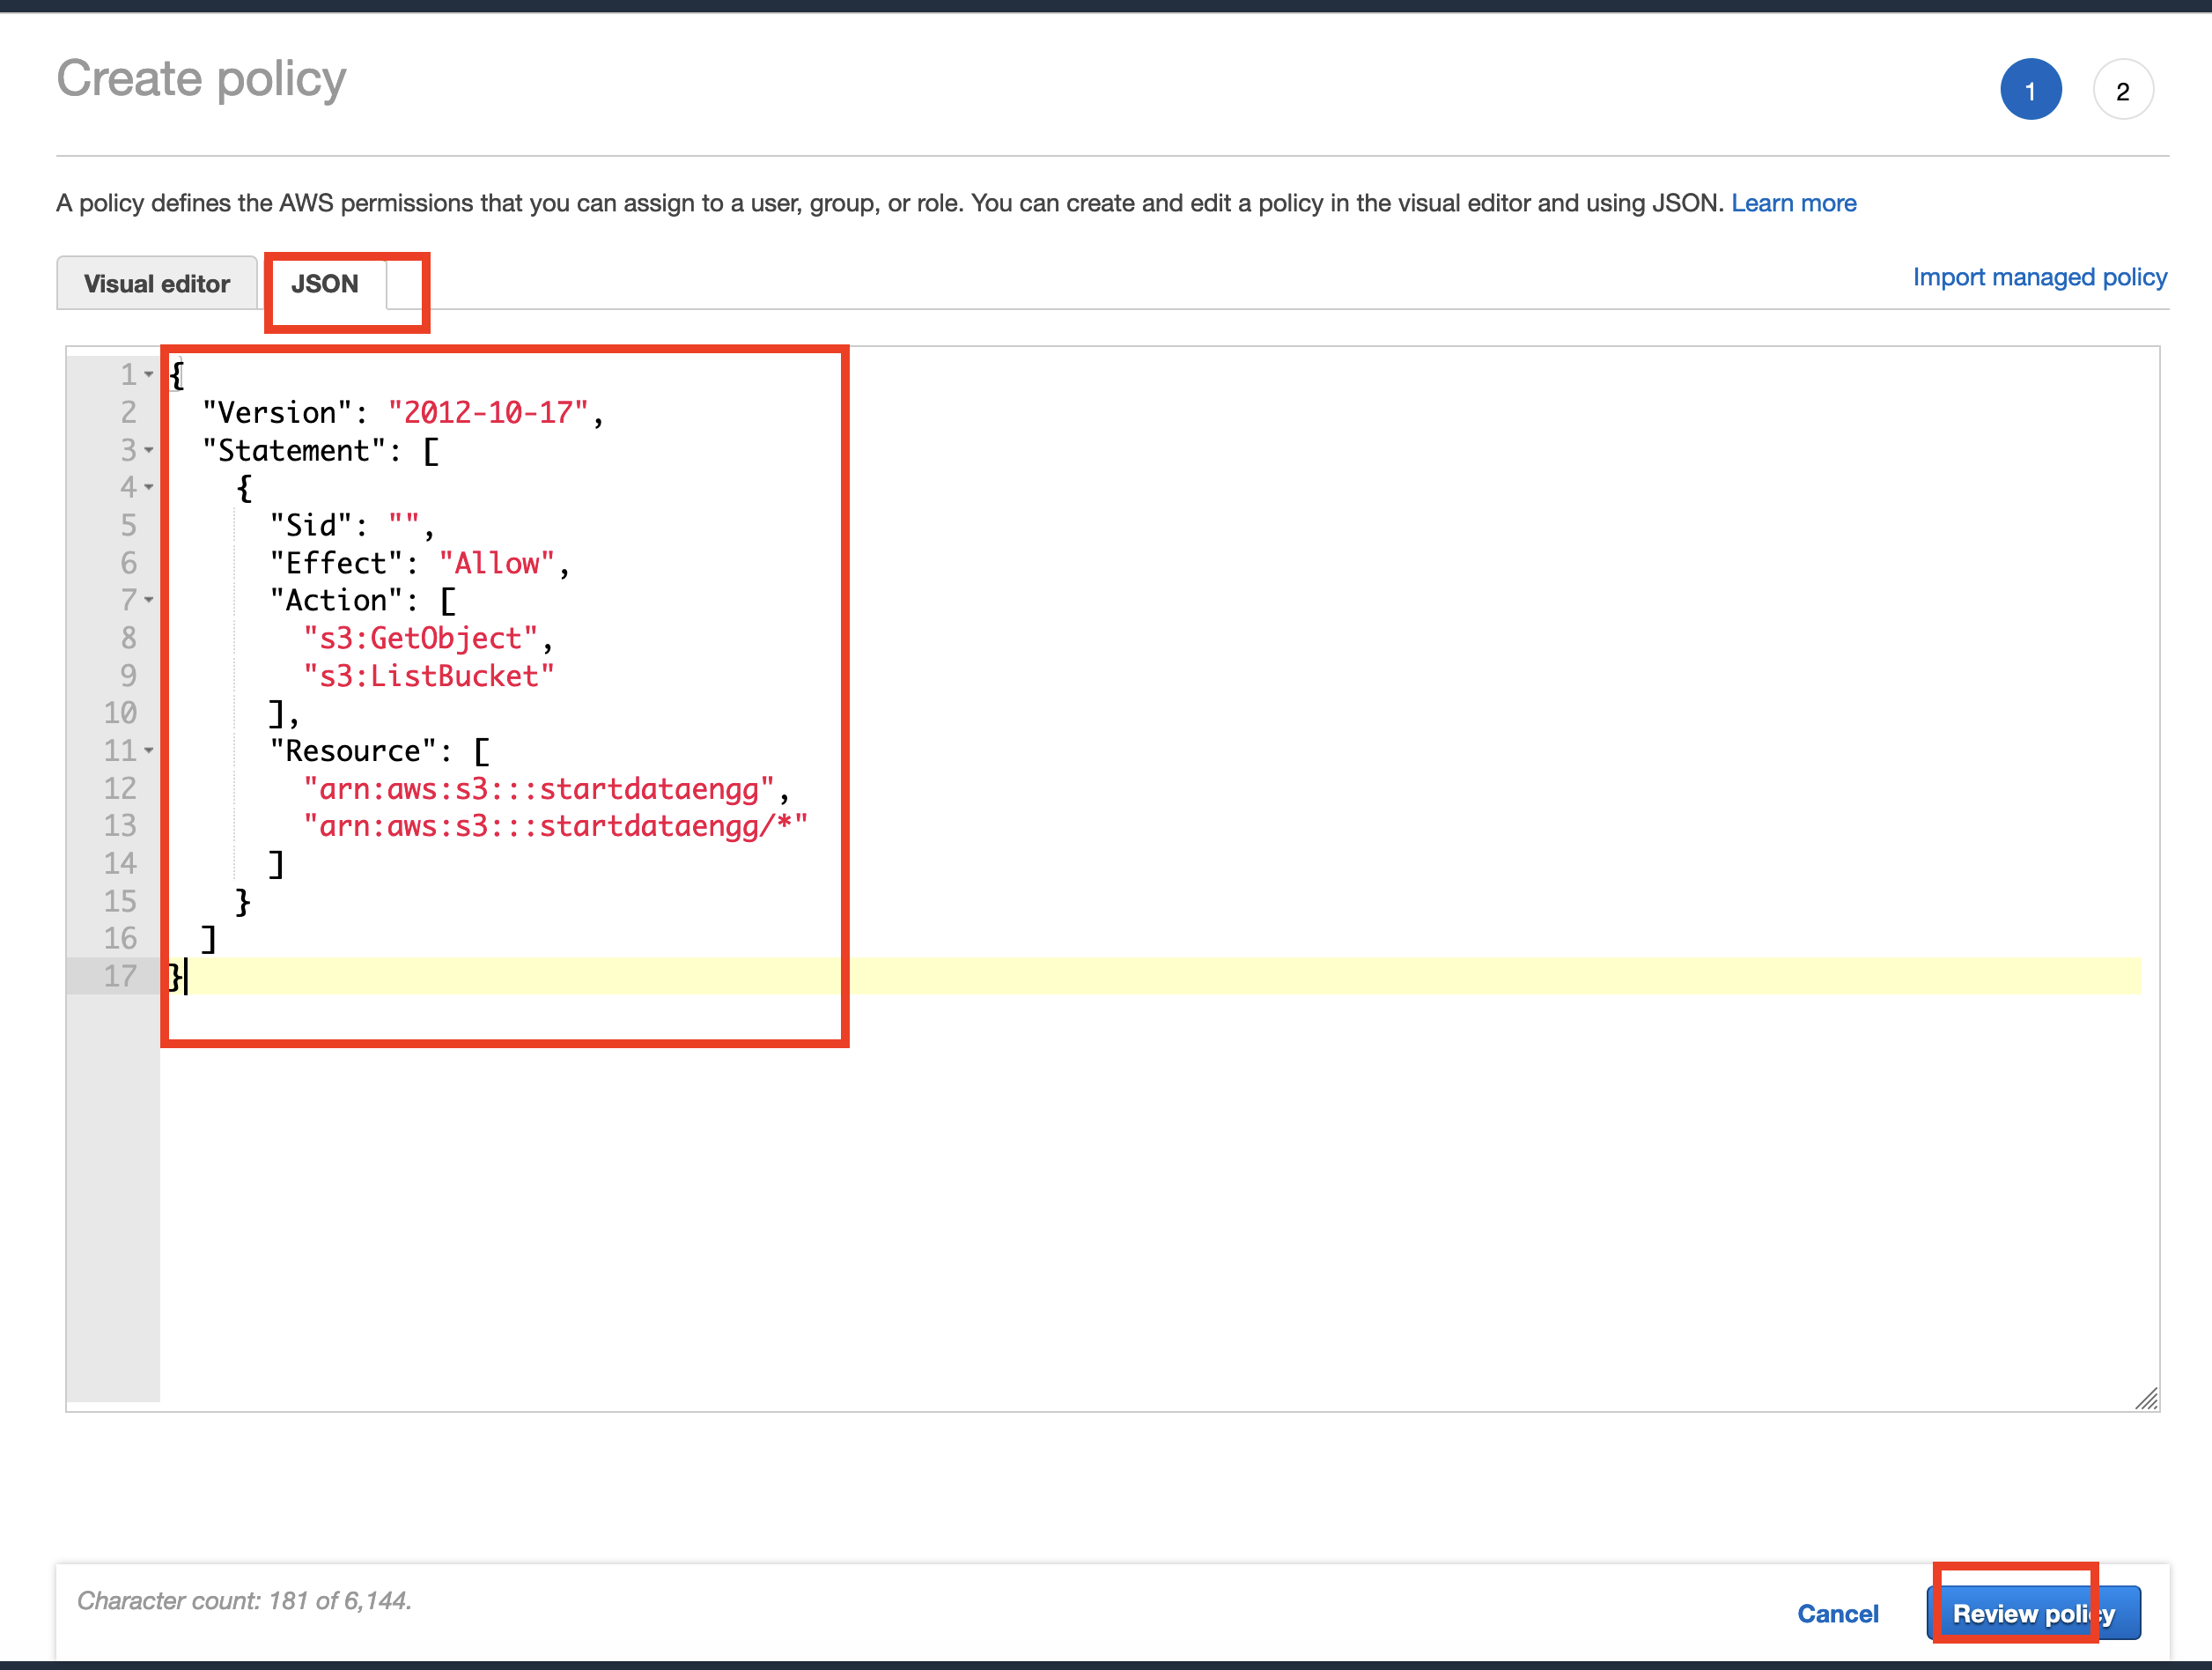Grab the editor resize handle corner

pyautogui.click(x=2145, y=1398)
